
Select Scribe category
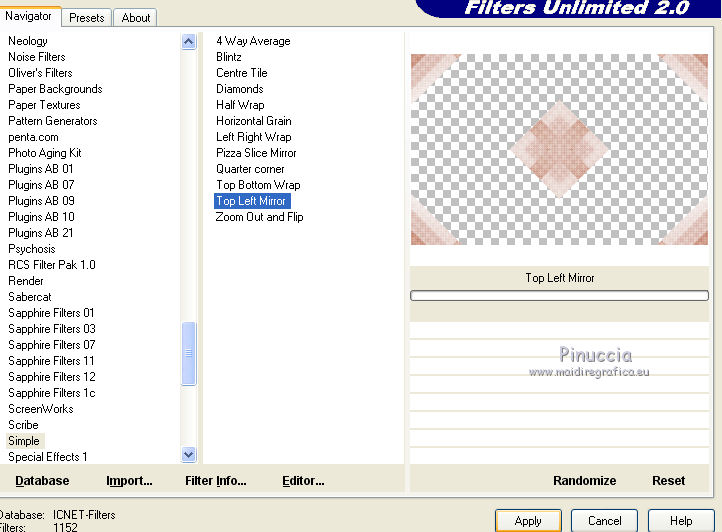click(23, 425)
